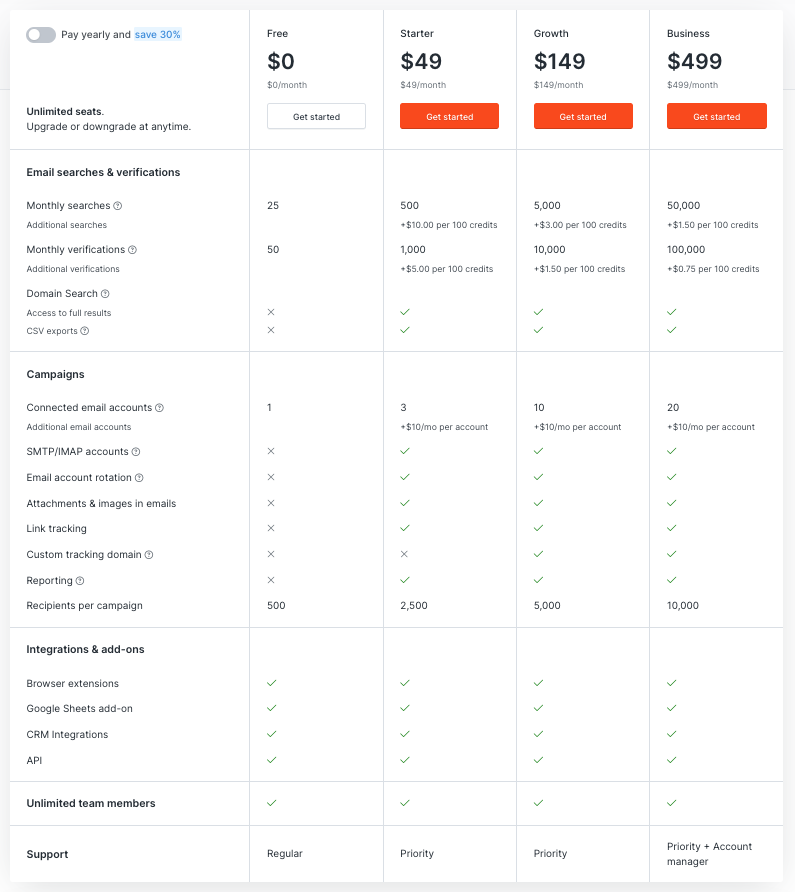Click the CSV exports question mark icon
795x892 pixels.
coord(84,331)
